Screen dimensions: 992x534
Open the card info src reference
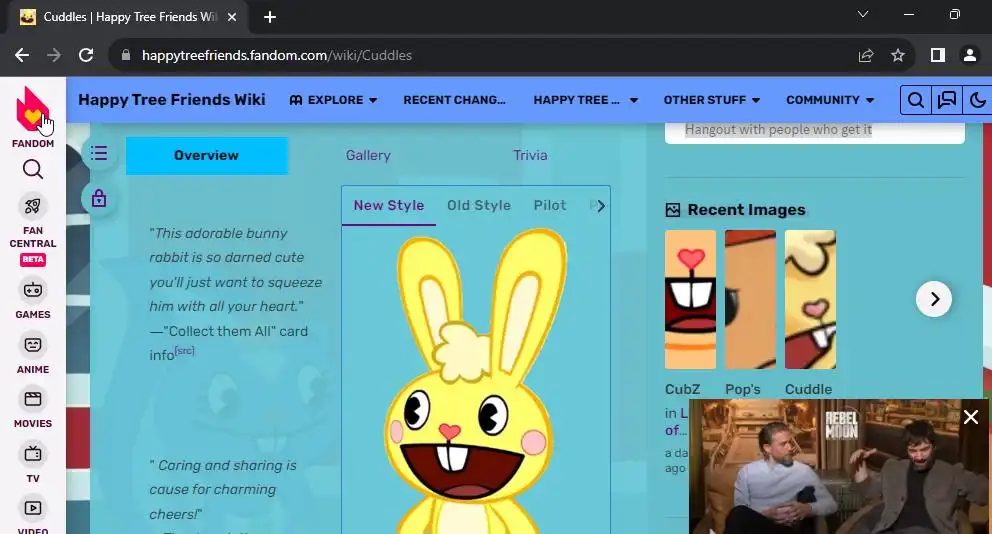[184, 351]
